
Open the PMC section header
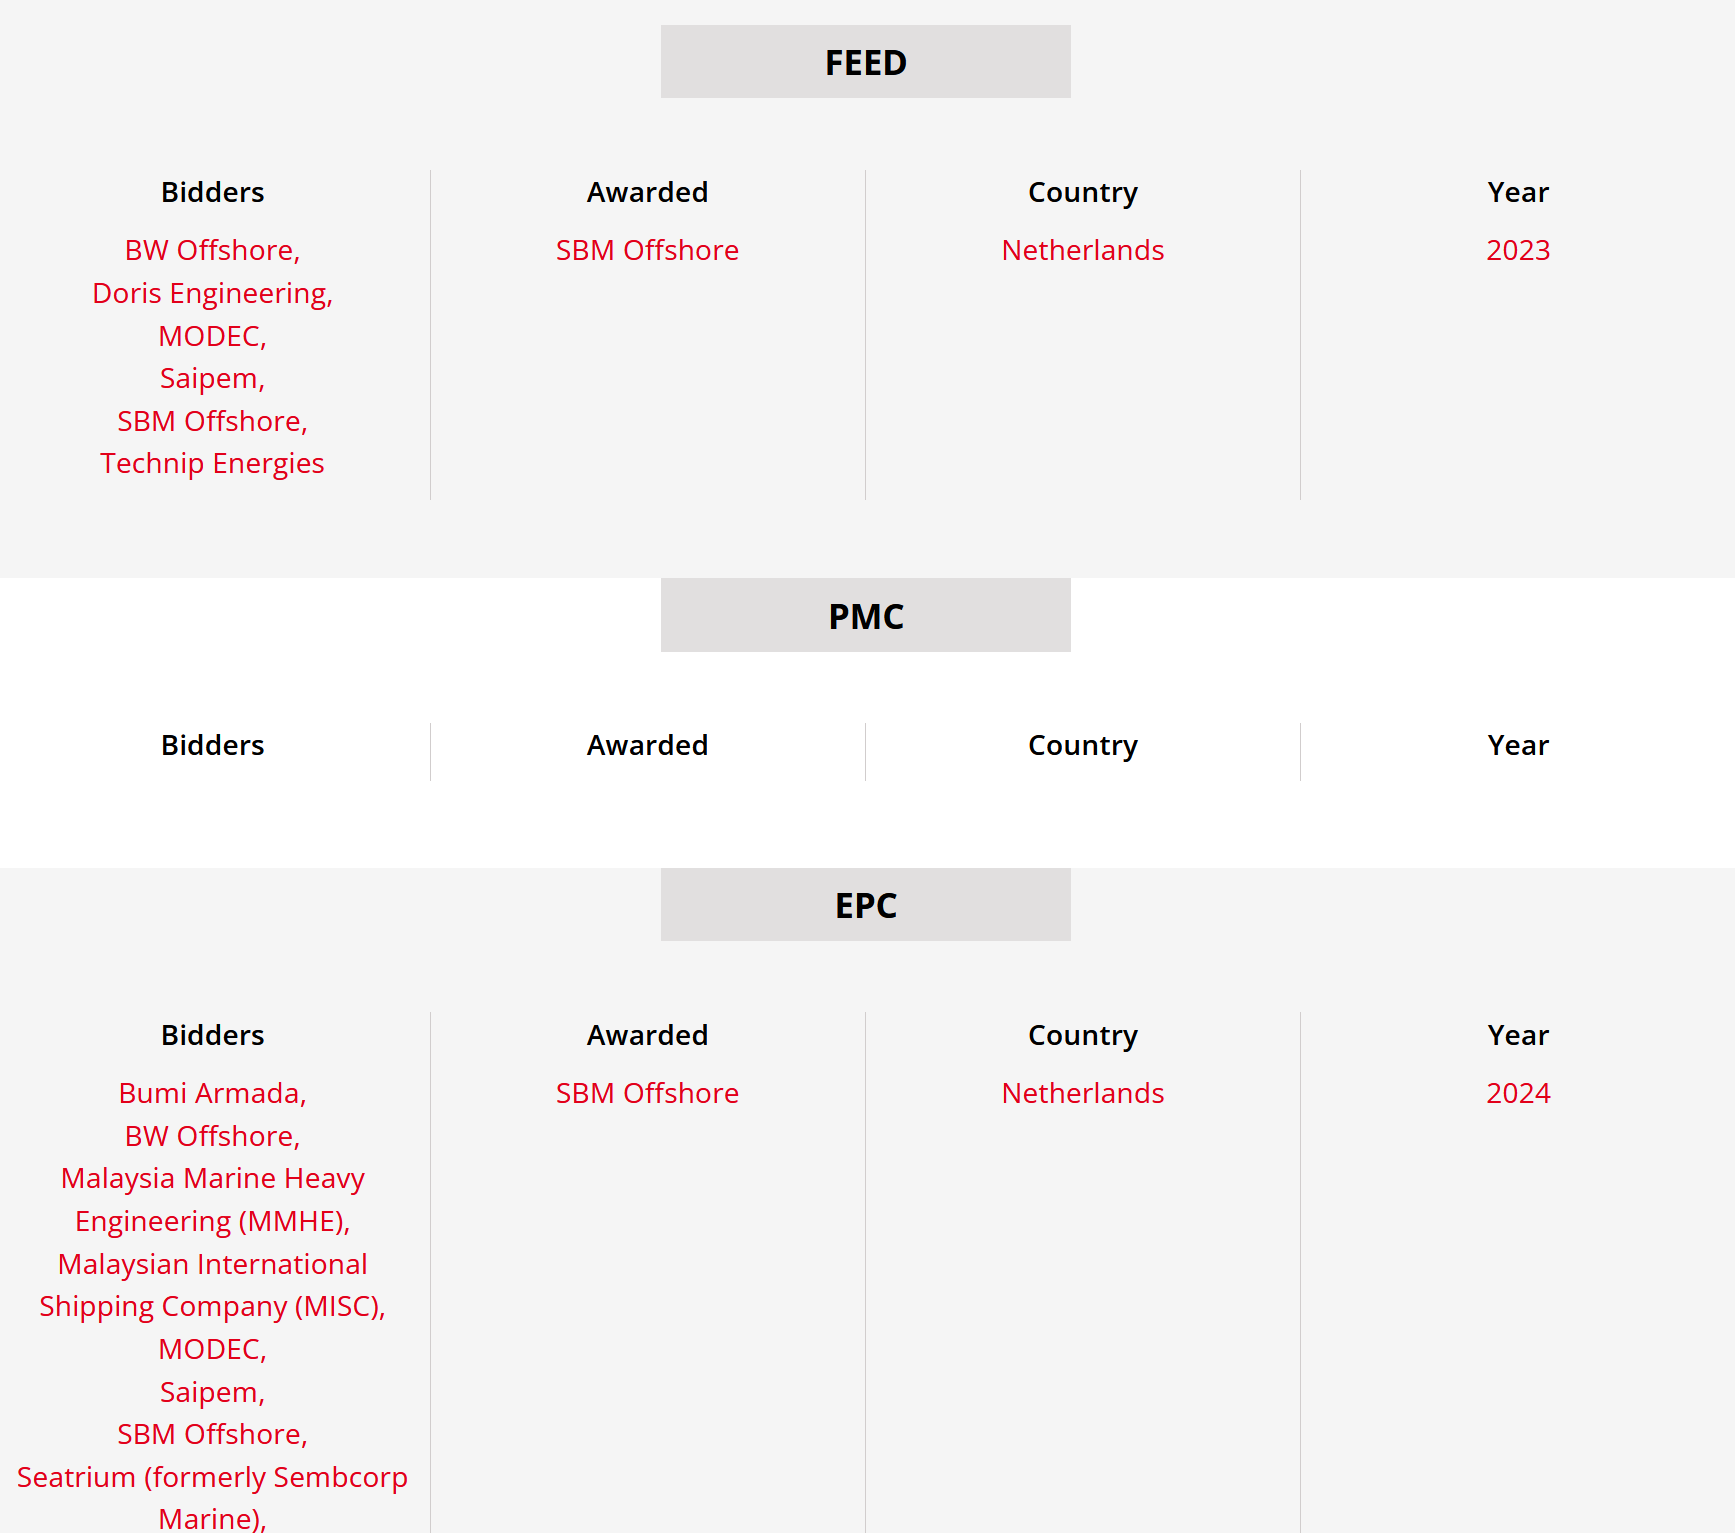pos(865,616)
